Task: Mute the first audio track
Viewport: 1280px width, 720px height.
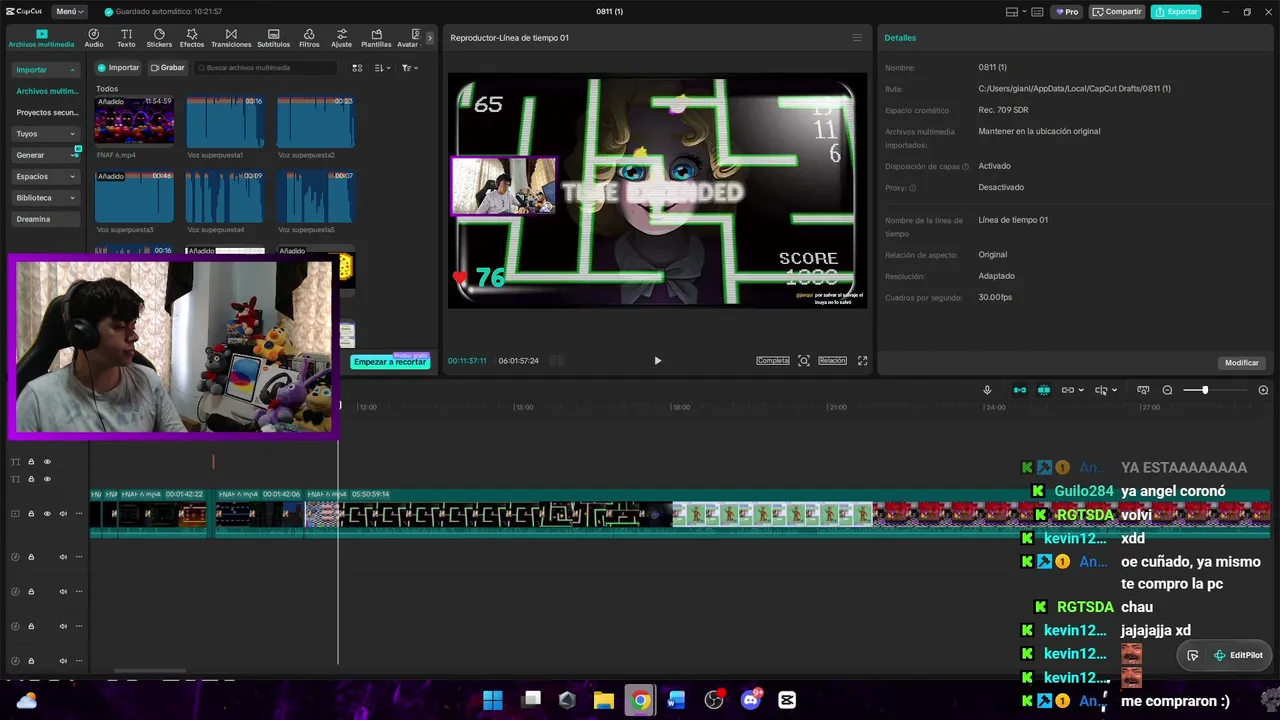Action: pyautogui.click(x=63, y=557)
